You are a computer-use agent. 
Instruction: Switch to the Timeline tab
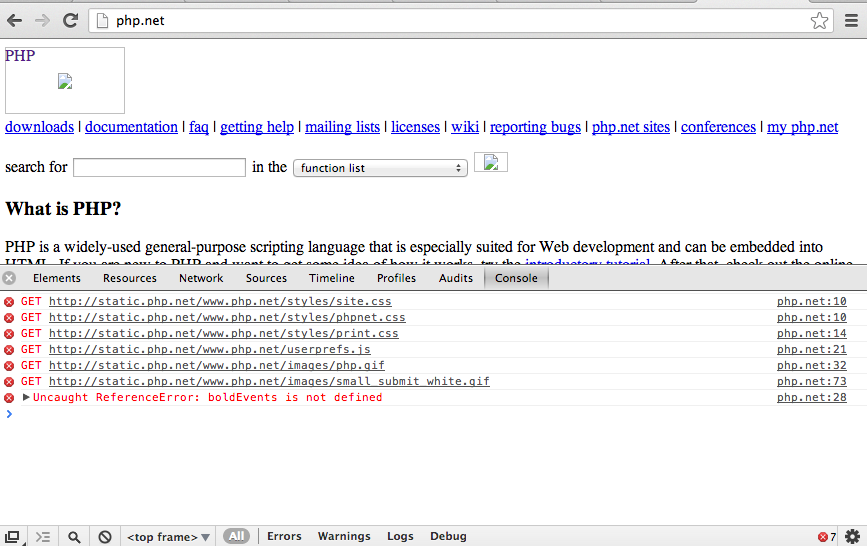tap(332, 278)
